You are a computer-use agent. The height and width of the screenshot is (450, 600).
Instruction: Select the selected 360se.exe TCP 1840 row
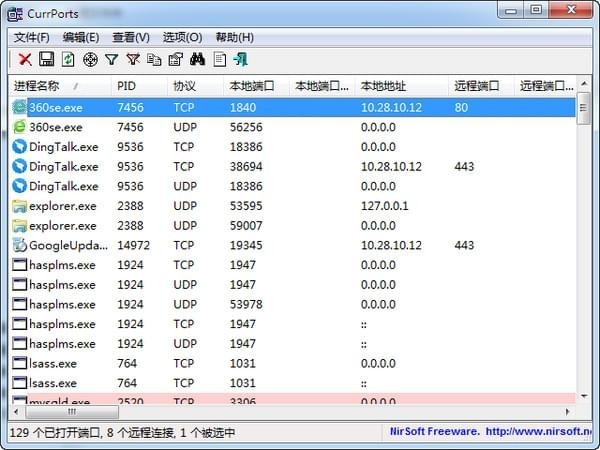point(293,108)
